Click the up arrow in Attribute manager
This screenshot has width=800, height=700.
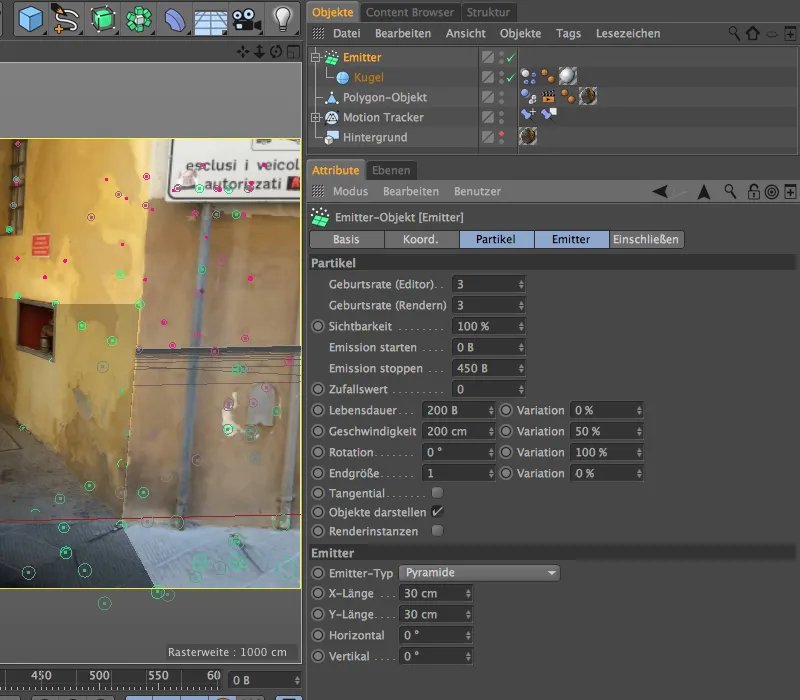point(704,192)
